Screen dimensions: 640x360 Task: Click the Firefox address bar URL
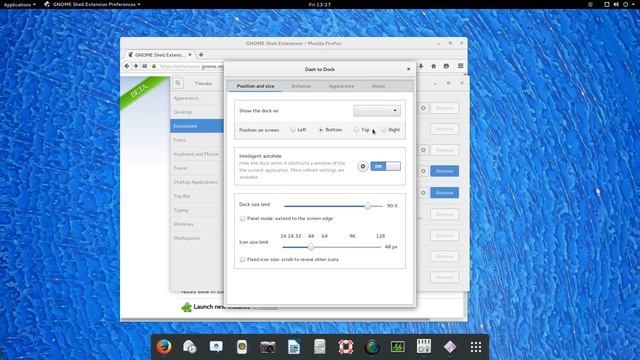(192, 66)
